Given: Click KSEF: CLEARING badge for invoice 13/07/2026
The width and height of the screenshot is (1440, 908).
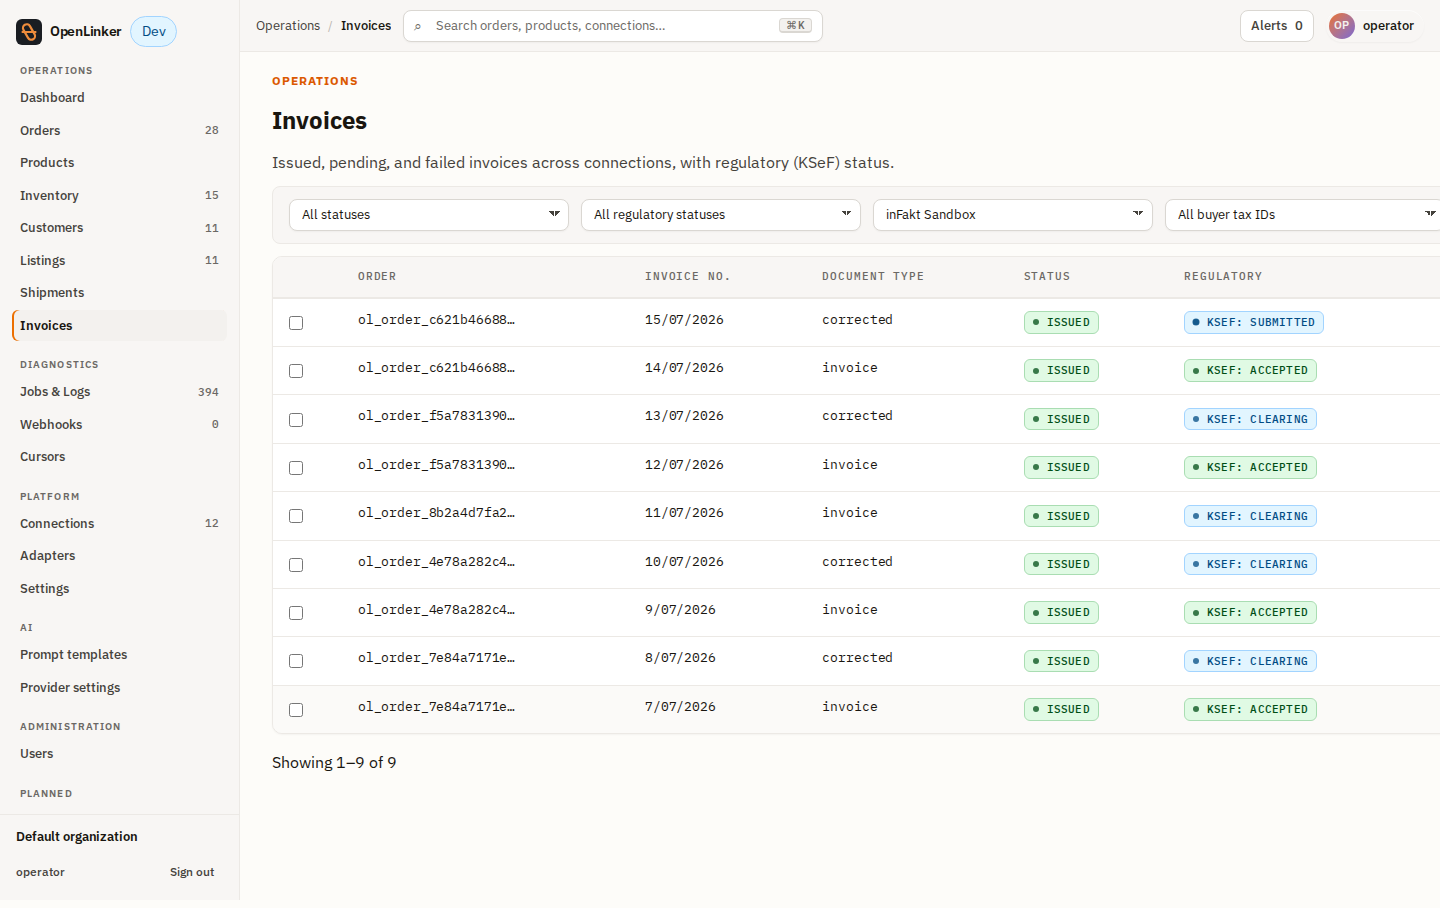Looking at the screenshot, I should (1250, 420).
